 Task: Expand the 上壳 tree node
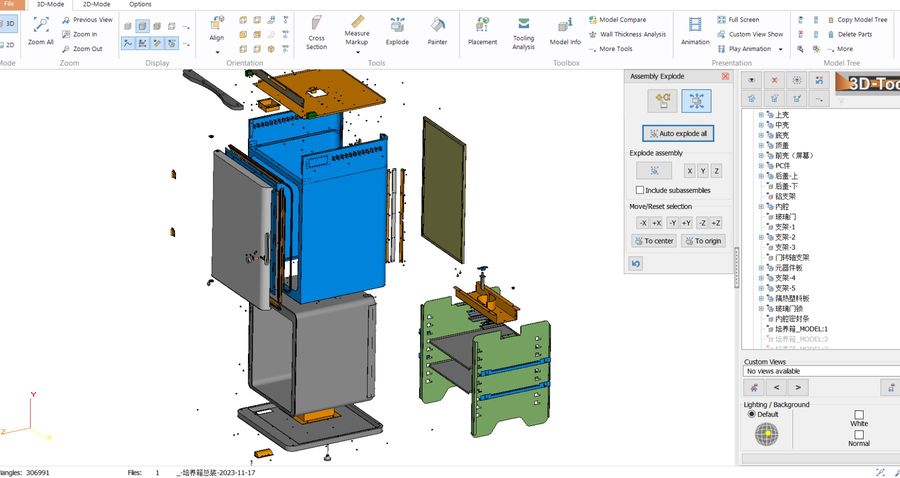click(x=761, y=115)
